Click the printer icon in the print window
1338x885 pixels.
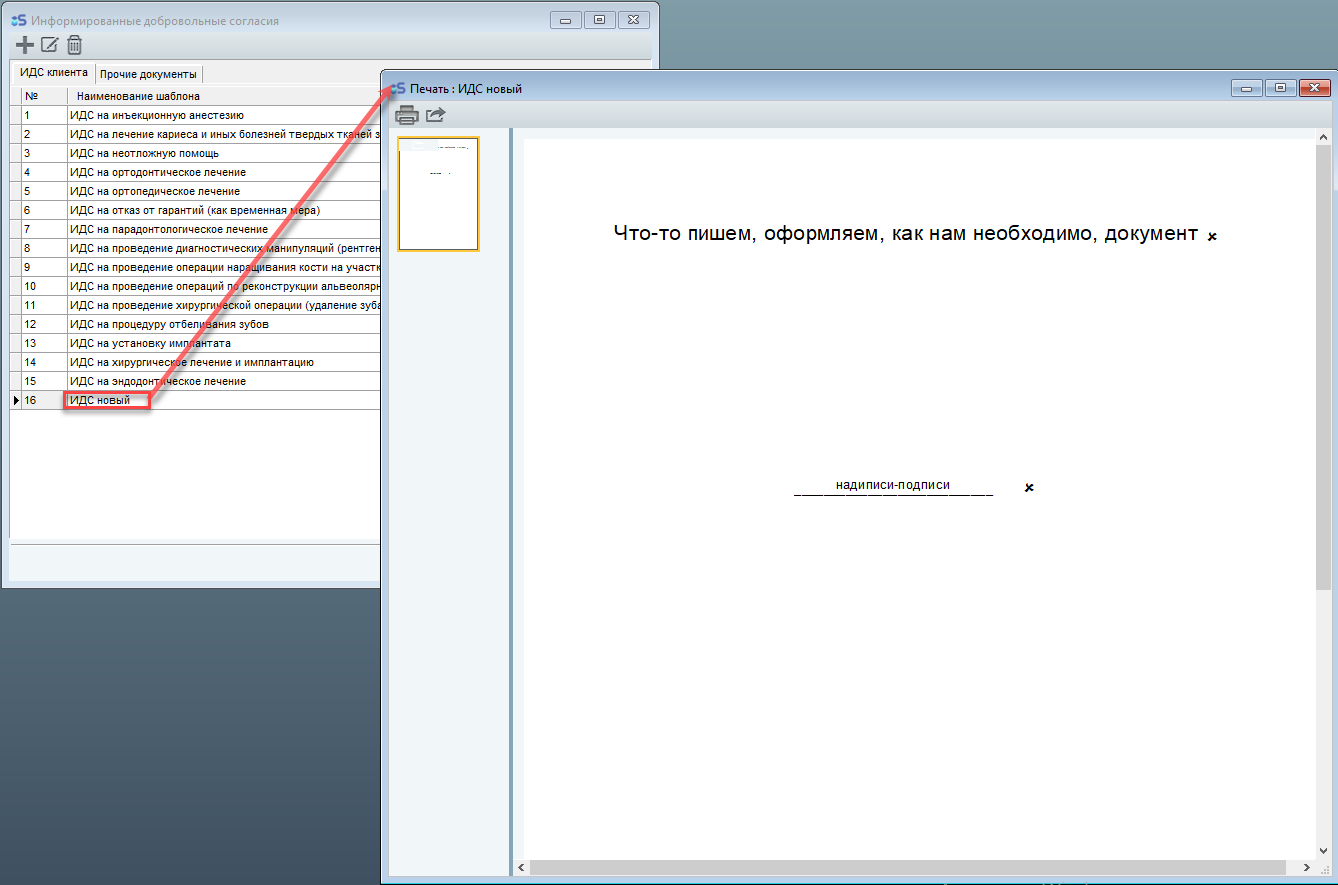407,114
